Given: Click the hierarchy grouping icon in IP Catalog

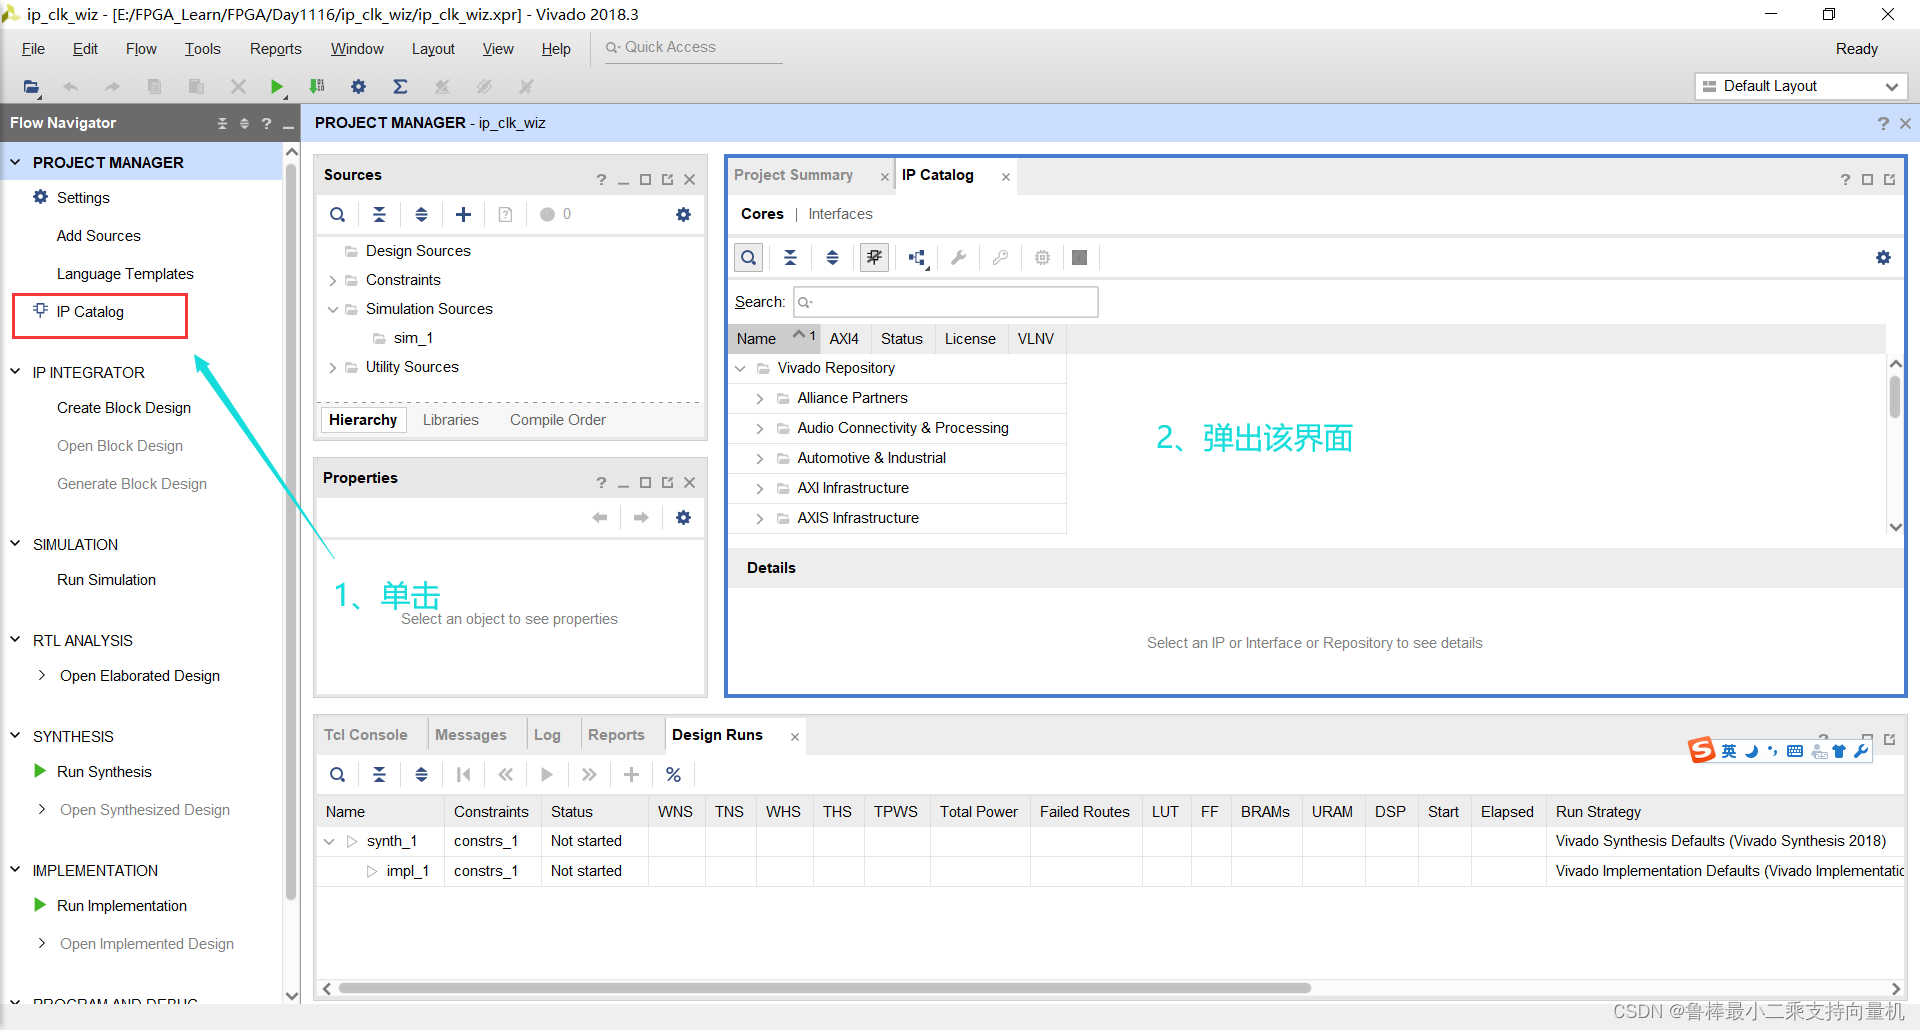Looking at the screenshot, I should (x=918, y=258).
